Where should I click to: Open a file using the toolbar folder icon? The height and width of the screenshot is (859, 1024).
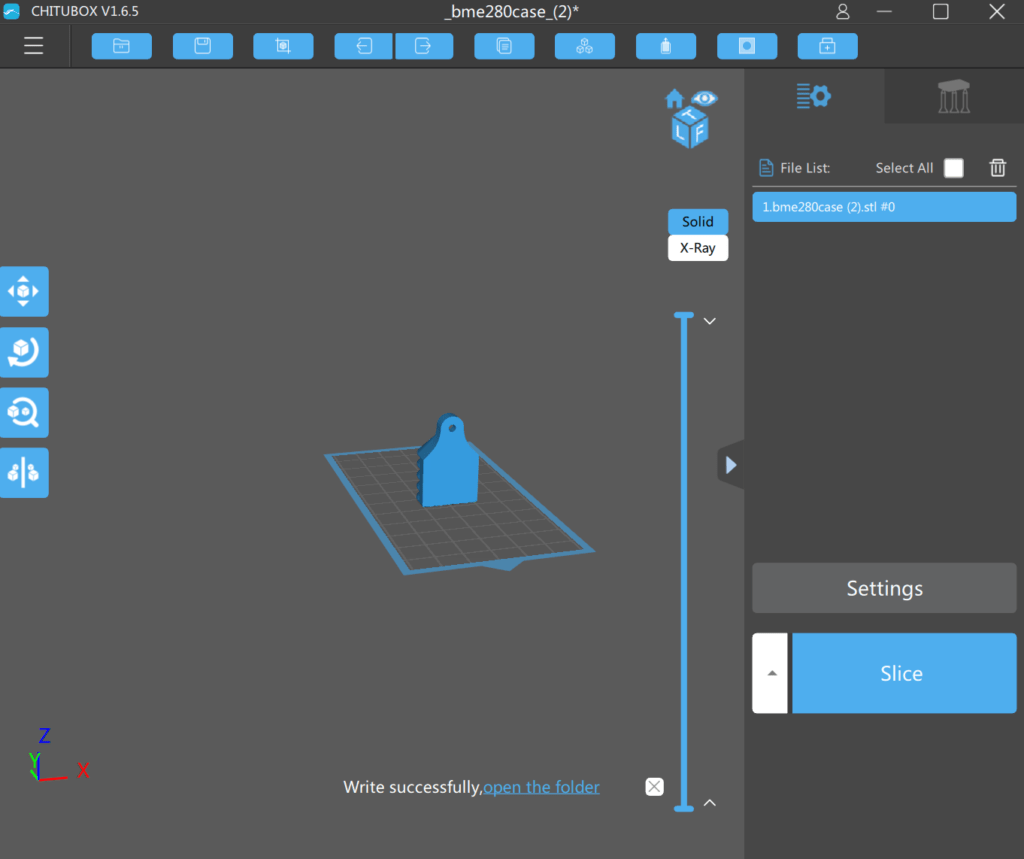coord(121,45)
